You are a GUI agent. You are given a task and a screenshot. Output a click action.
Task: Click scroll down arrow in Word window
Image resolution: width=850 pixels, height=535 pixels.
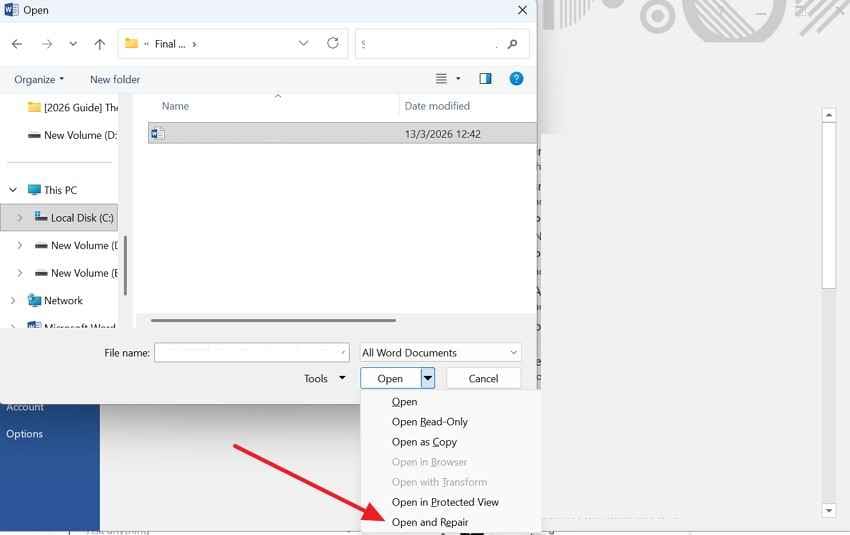click(828, 510)
